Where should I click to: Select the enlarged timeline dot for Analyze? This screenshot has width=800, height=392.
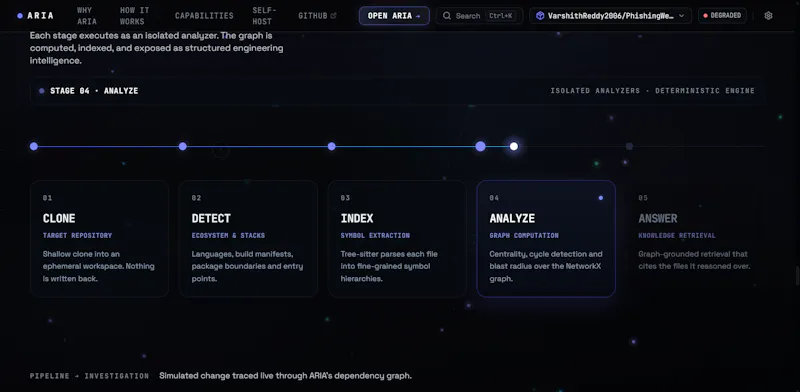[480, 146]
